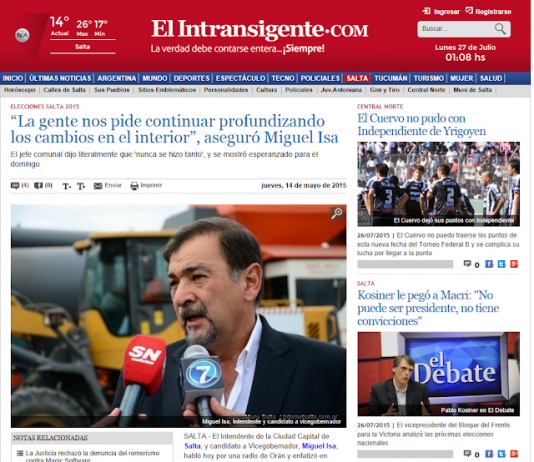534x462 pixels.
Task: Click list icon beside La Justicia related note
Action: click(20, 453)
